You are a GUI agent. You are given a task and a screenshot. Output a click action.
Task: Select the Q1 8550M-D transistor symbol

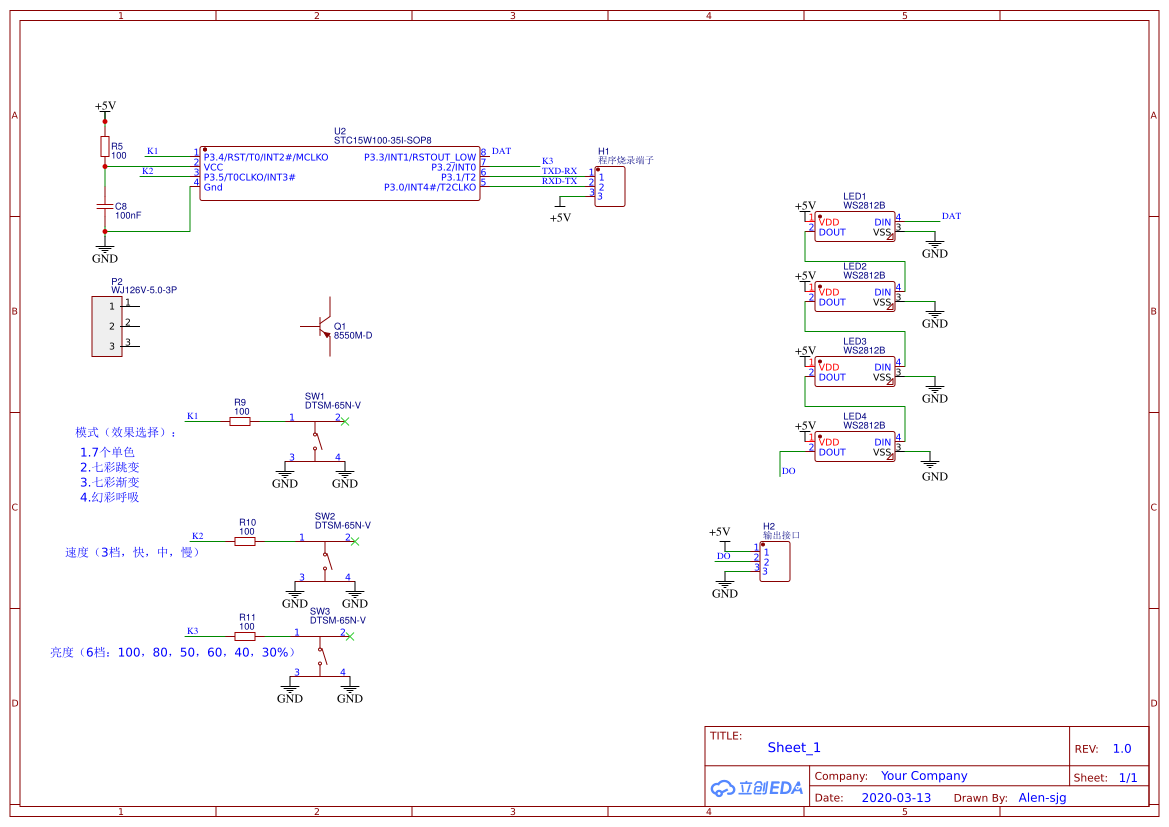321,326
